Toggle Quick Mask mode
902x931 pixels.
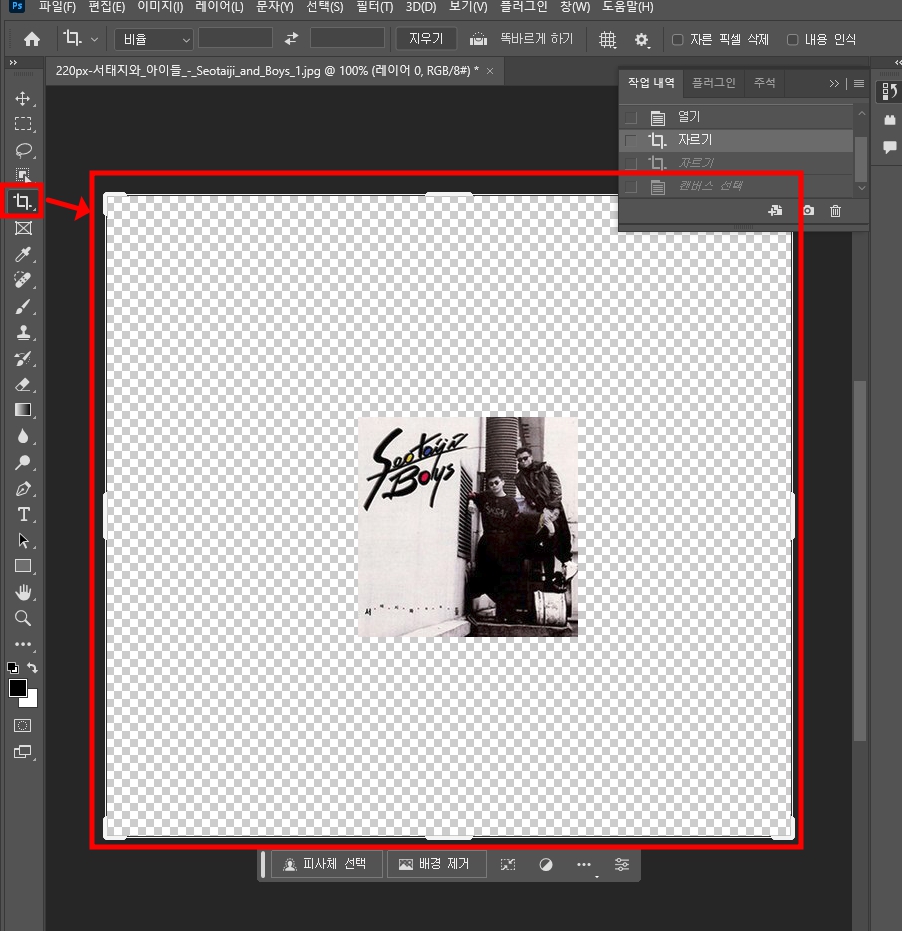23,726
